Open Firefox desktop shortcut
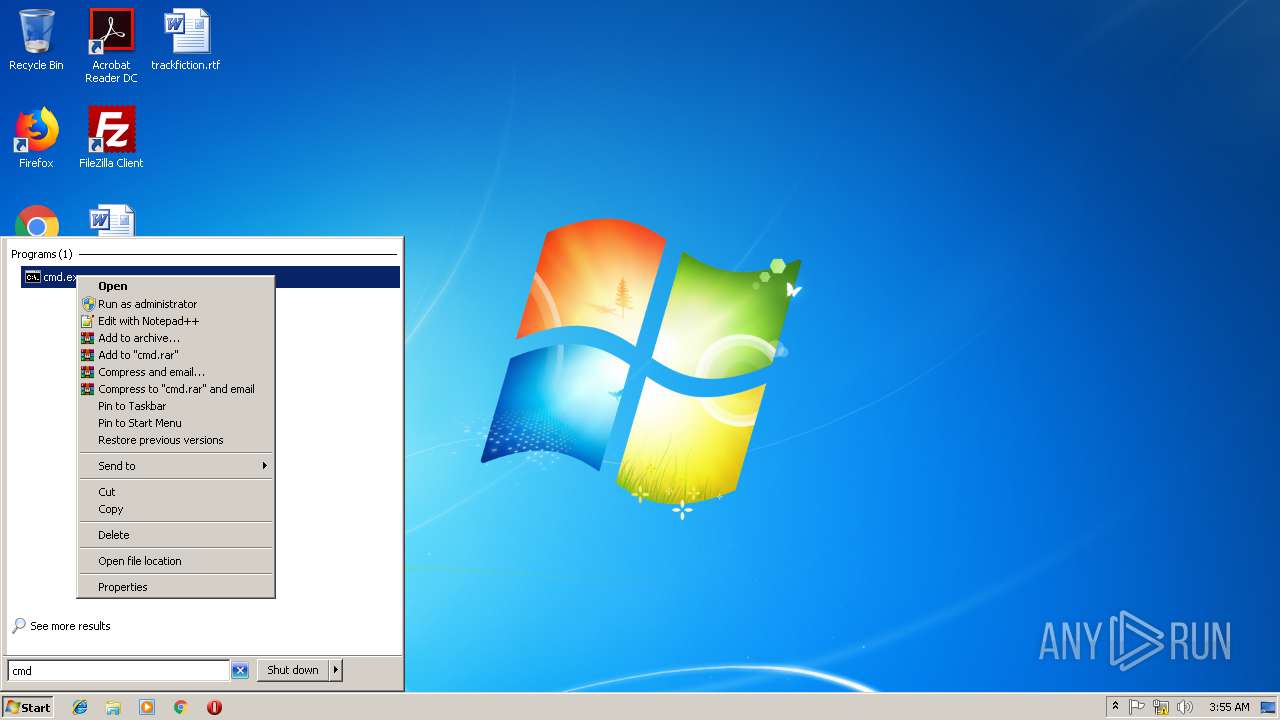This screenshot has height=720, width=1280. click(x=36, y=138)
